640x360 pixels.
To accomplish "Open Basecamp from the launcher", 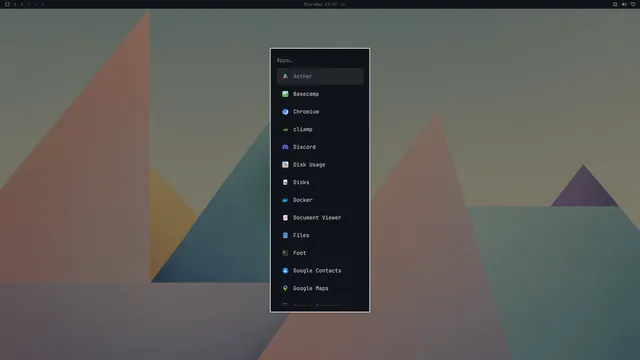I will tap(320, 94).
